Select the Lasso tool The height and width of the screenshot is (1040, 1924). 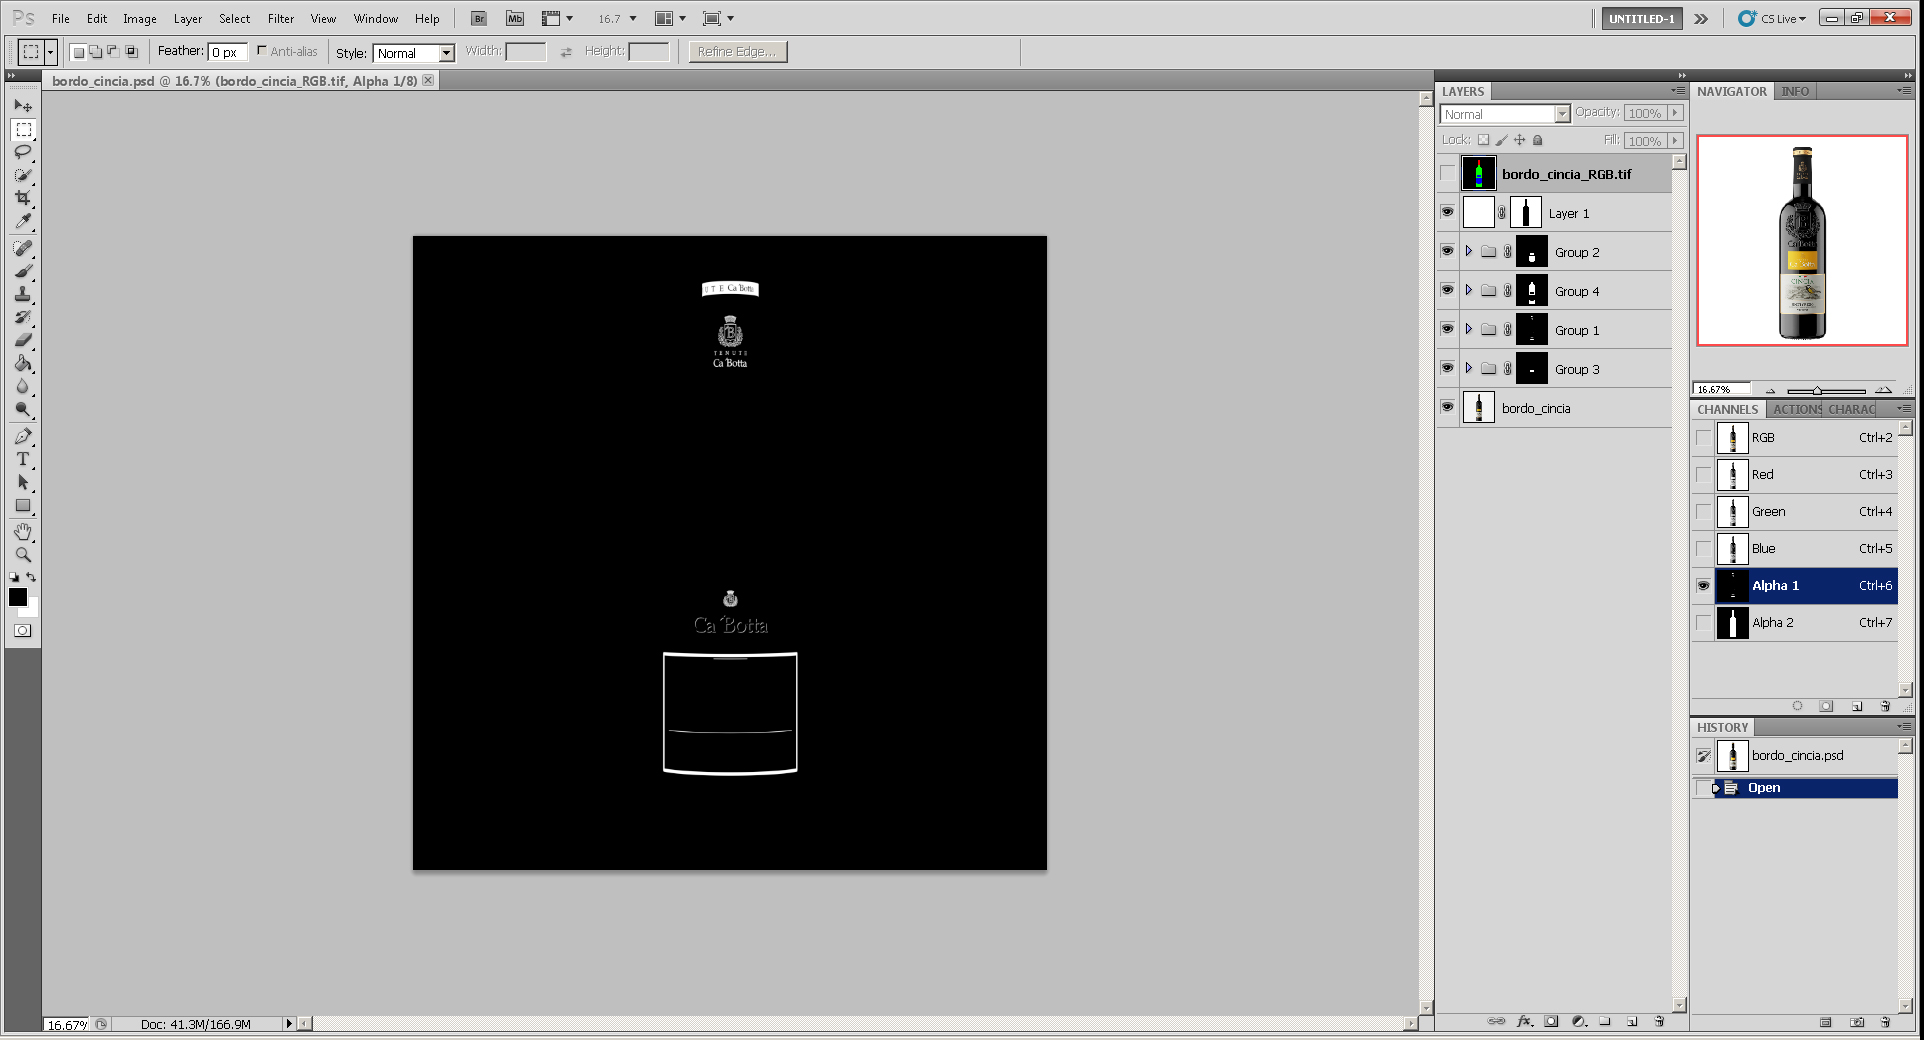23,152
